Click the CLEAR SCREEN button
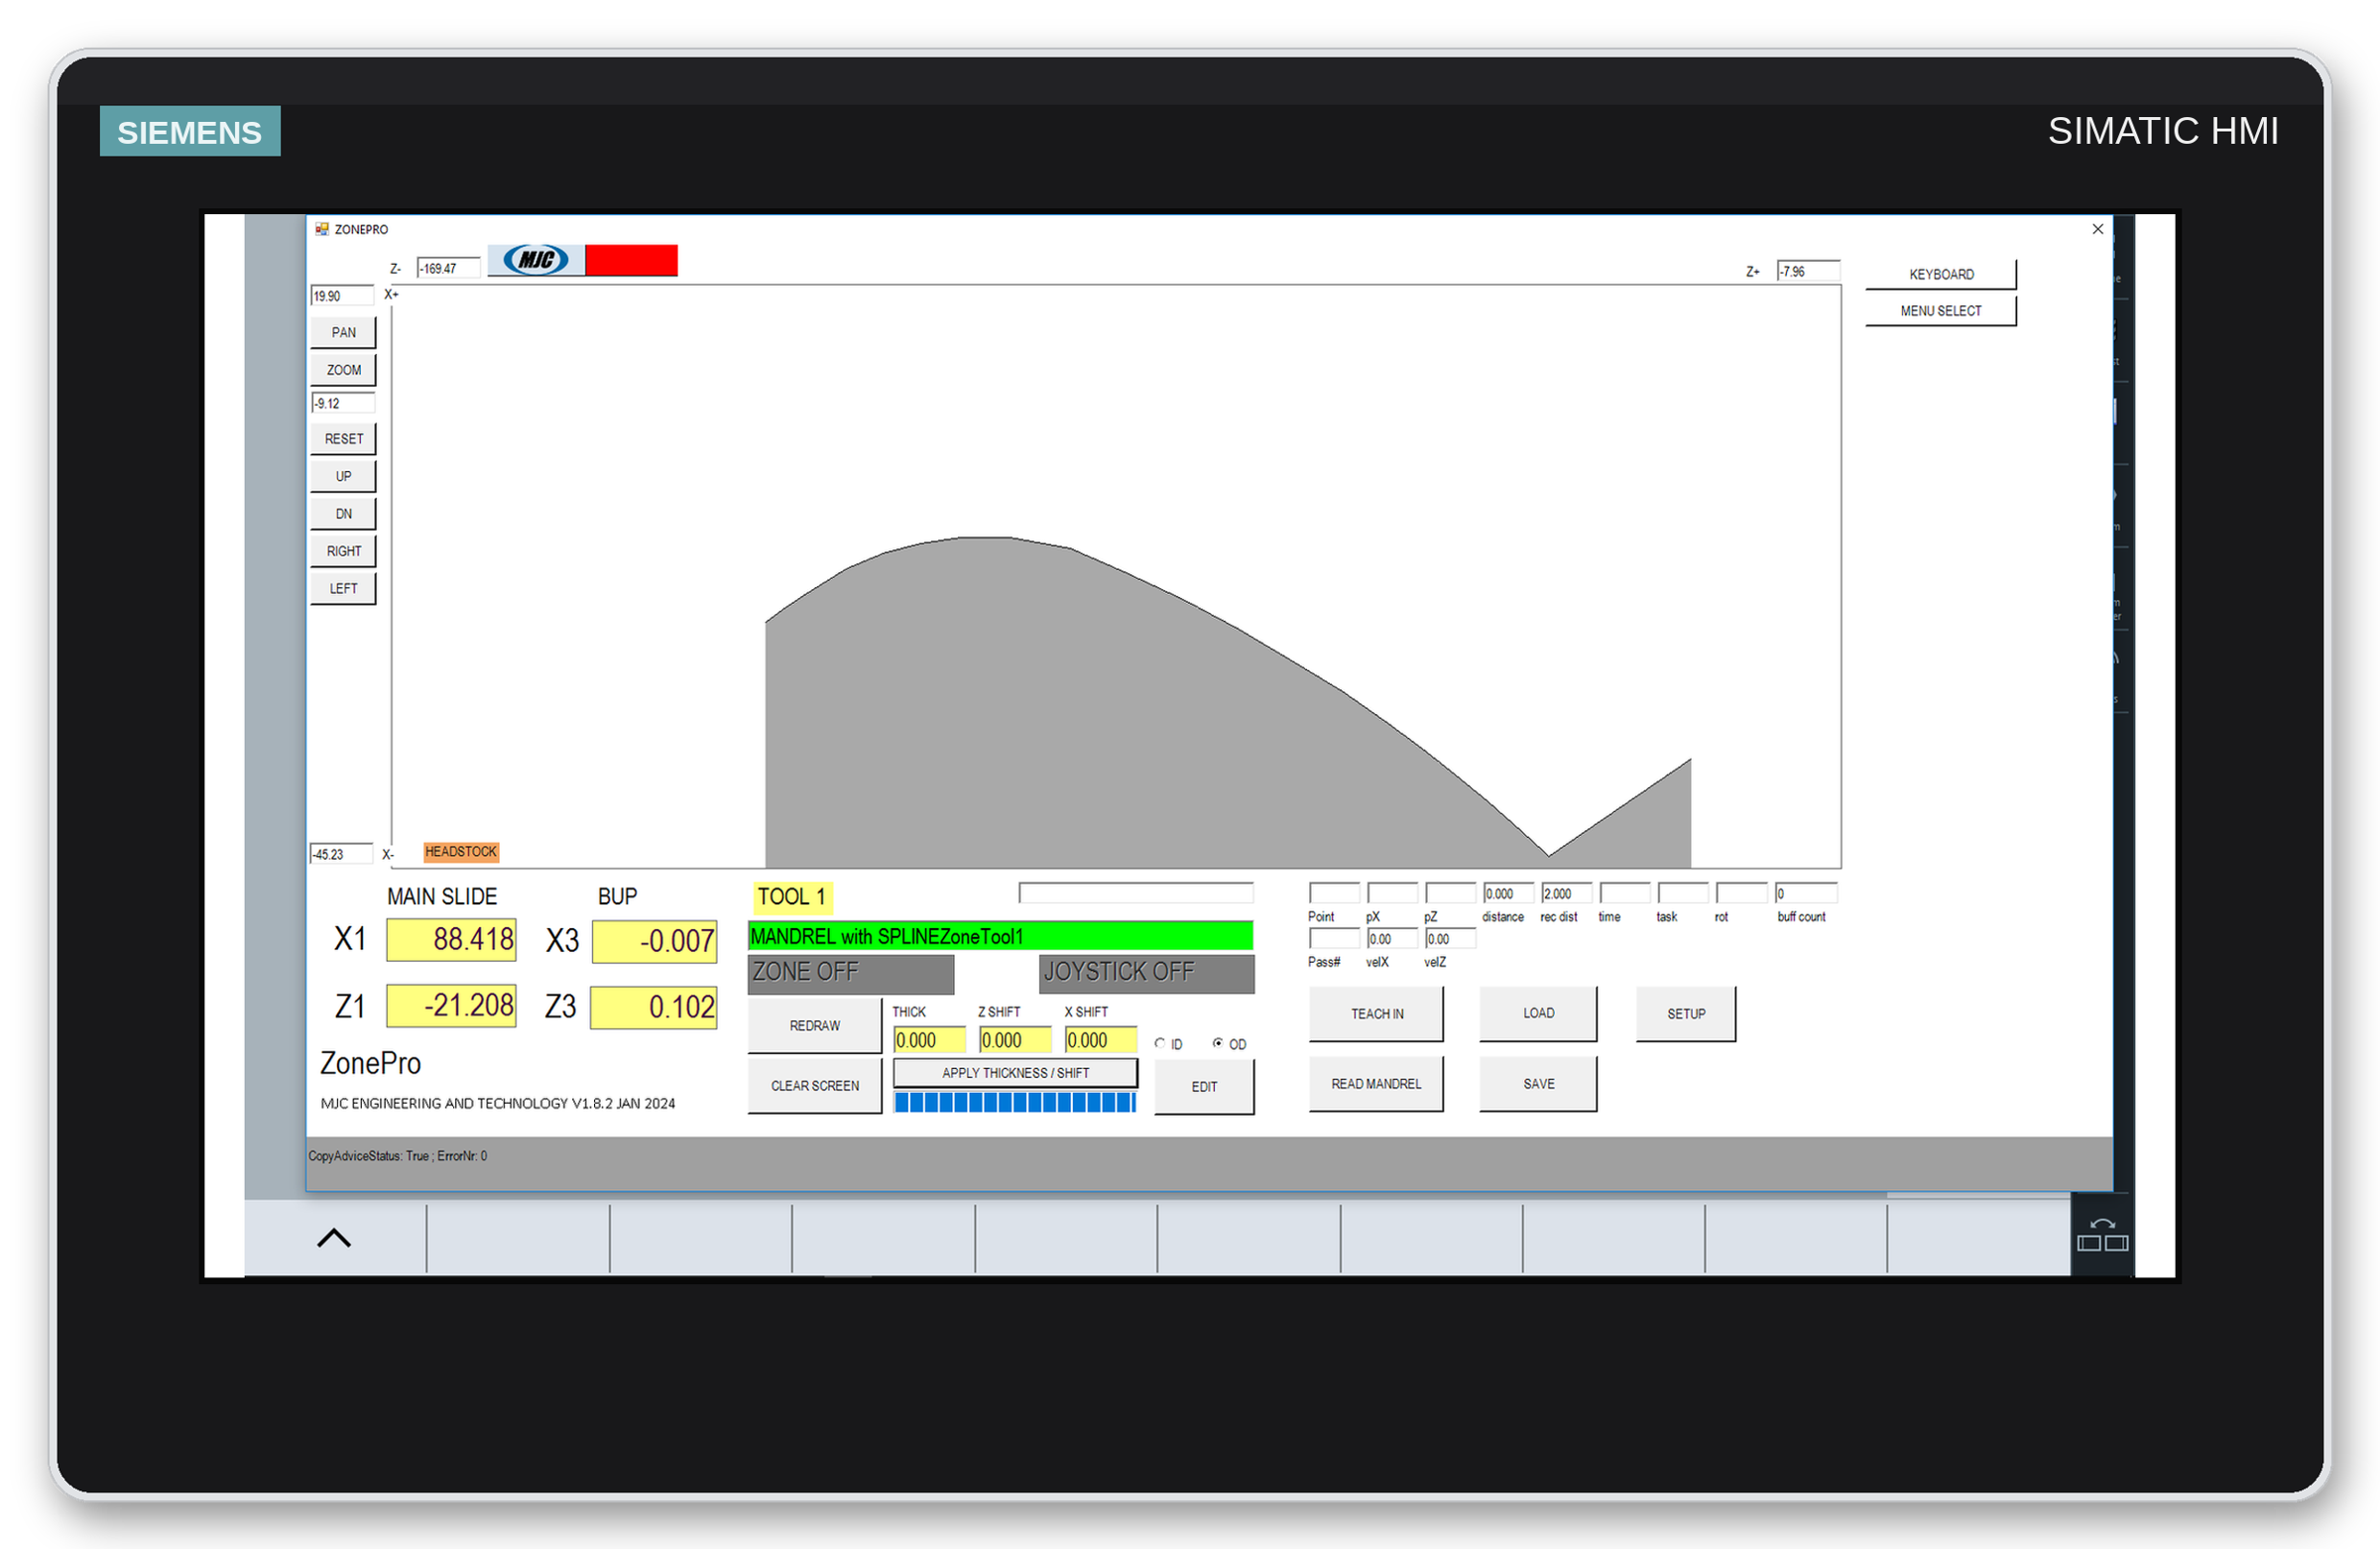Screen dimensions: 2380x1549 point(814,1085)
